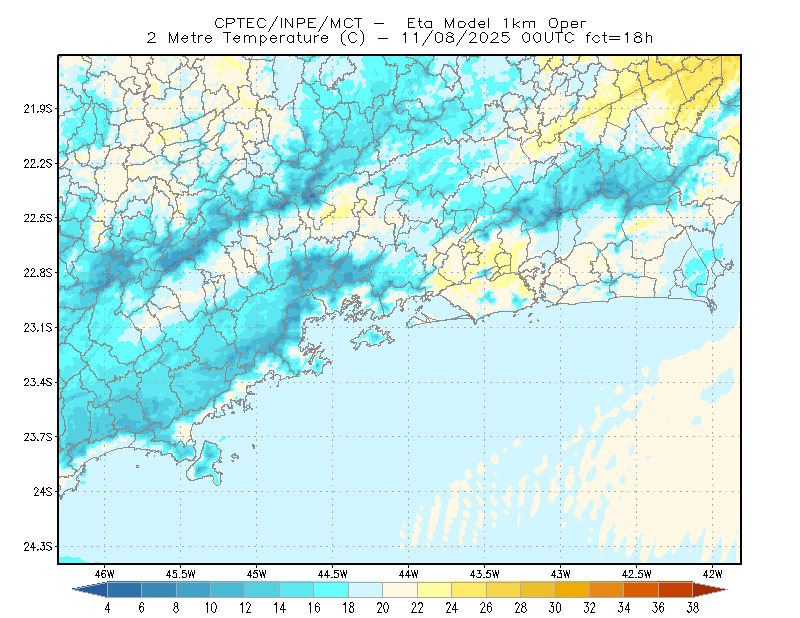Screen dimensions: 800x618
Task: Click the 44W longitude axis label
Action: (x=409, y=574)
